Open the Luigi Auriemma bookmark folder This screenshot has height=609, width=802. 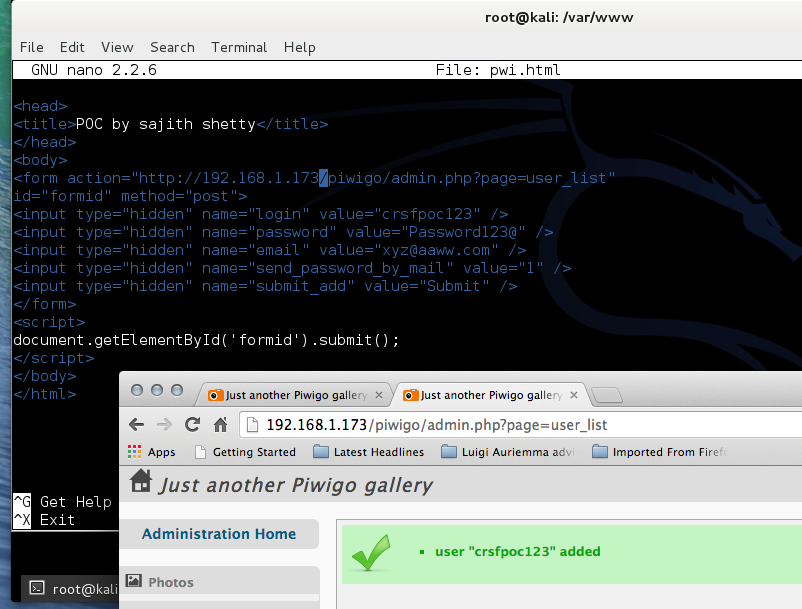pyautogui.click(x=508, y=452)
